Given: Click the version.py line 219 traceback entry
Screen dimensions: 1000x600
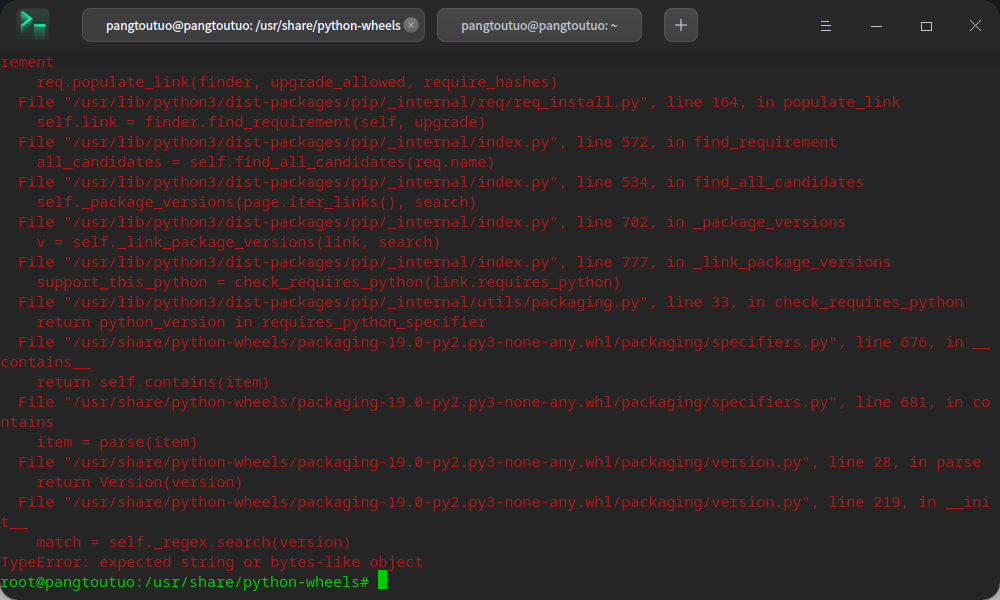Looking at the screenshot, I should tap(495, 512).
